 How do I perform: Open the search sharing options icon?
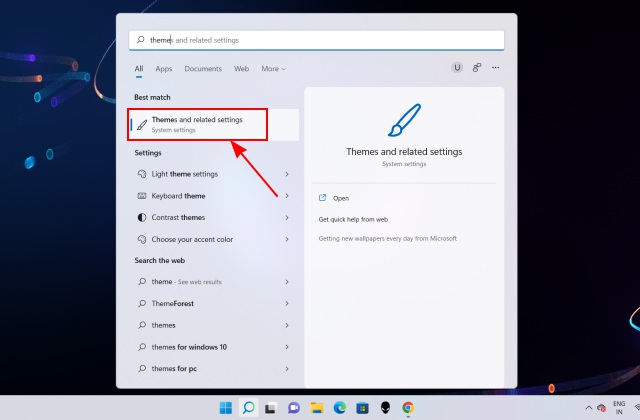476,67
